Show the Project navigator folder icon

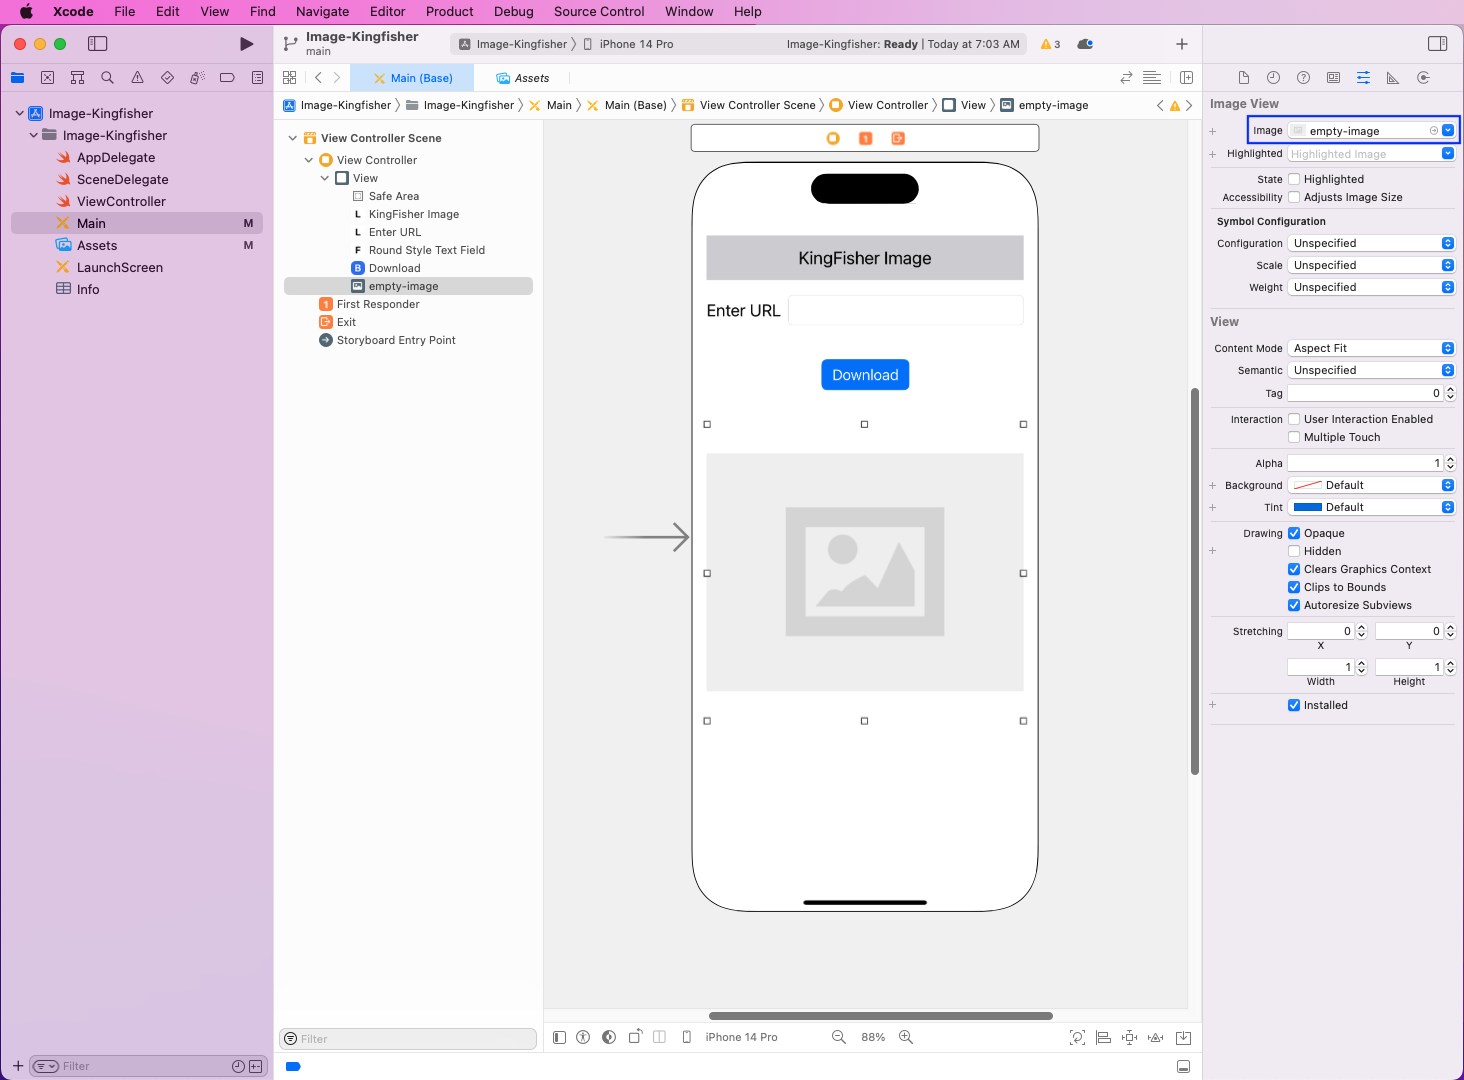(18, 78)
